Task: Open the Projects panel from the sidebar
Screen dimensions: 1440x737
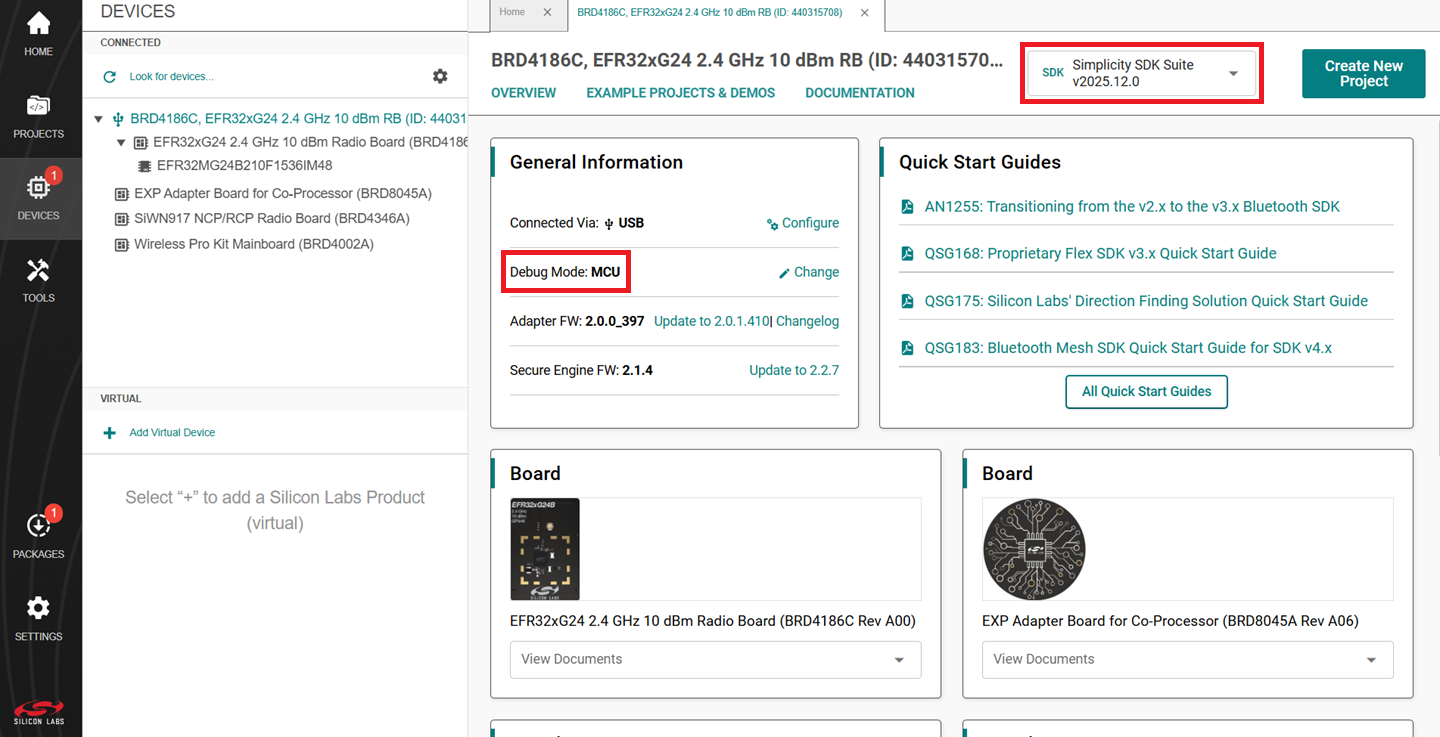Action: tap(38, 112)
